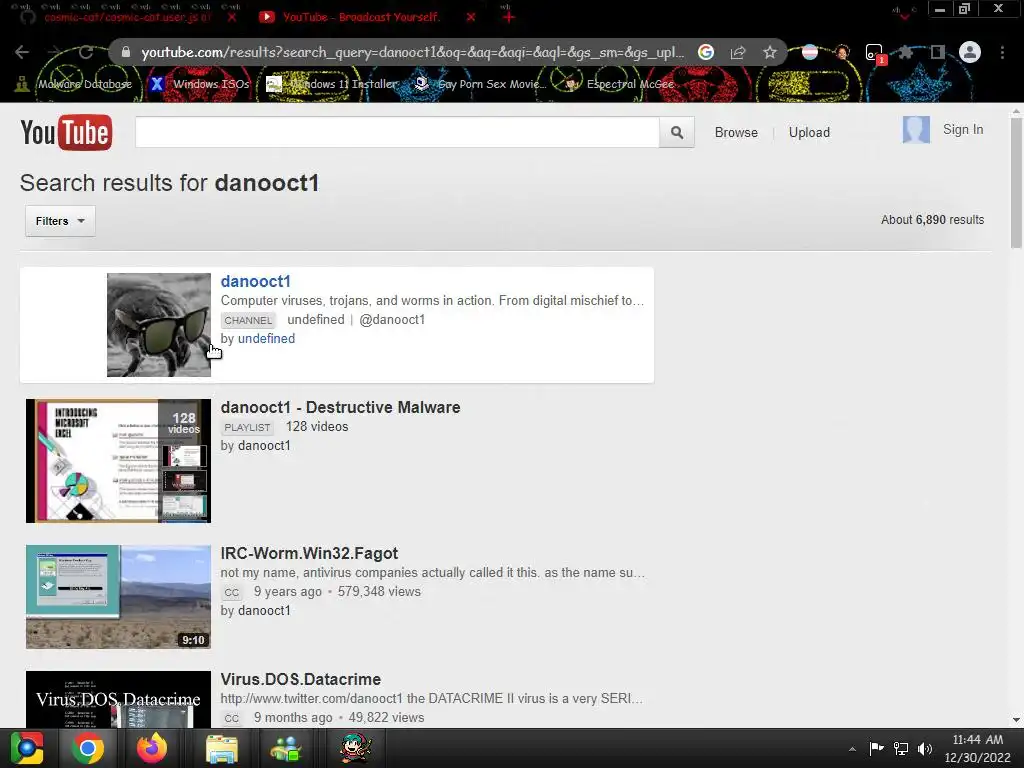Open Virus.DOS.Datacrime video title

click(300, 679)
